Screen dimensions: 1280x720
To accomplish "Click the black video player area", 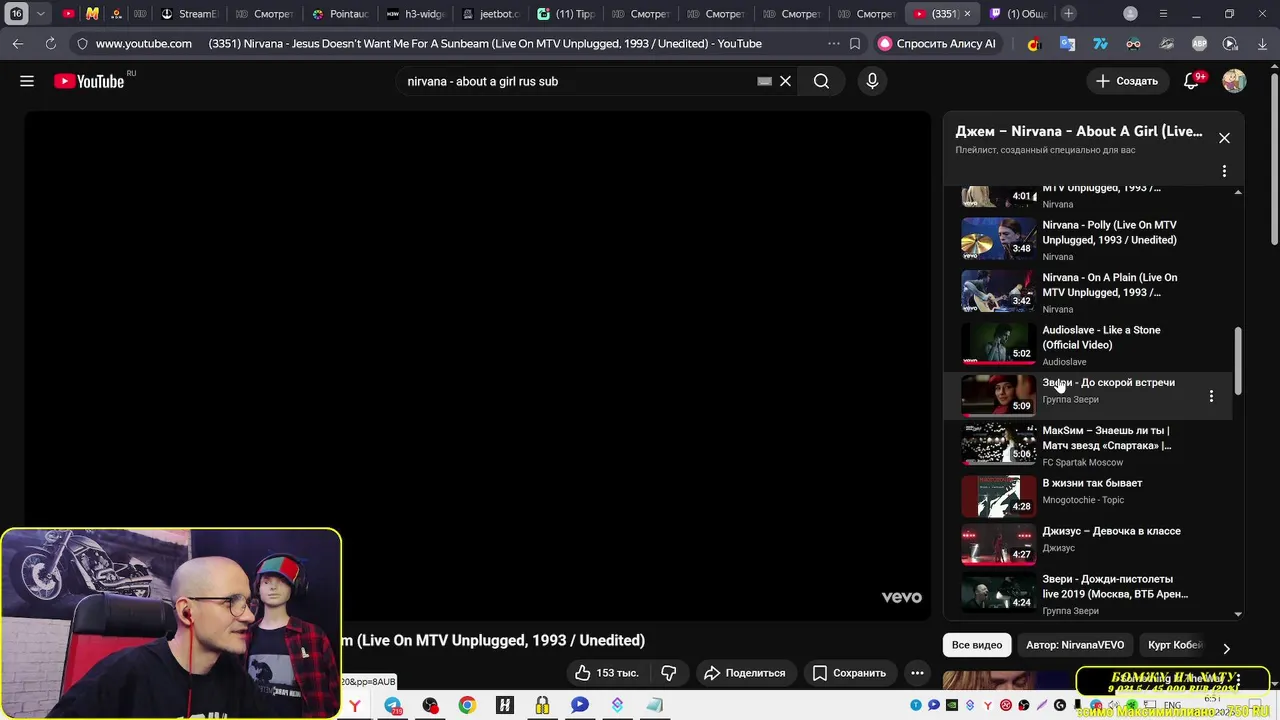I will [x=477, y=365].
